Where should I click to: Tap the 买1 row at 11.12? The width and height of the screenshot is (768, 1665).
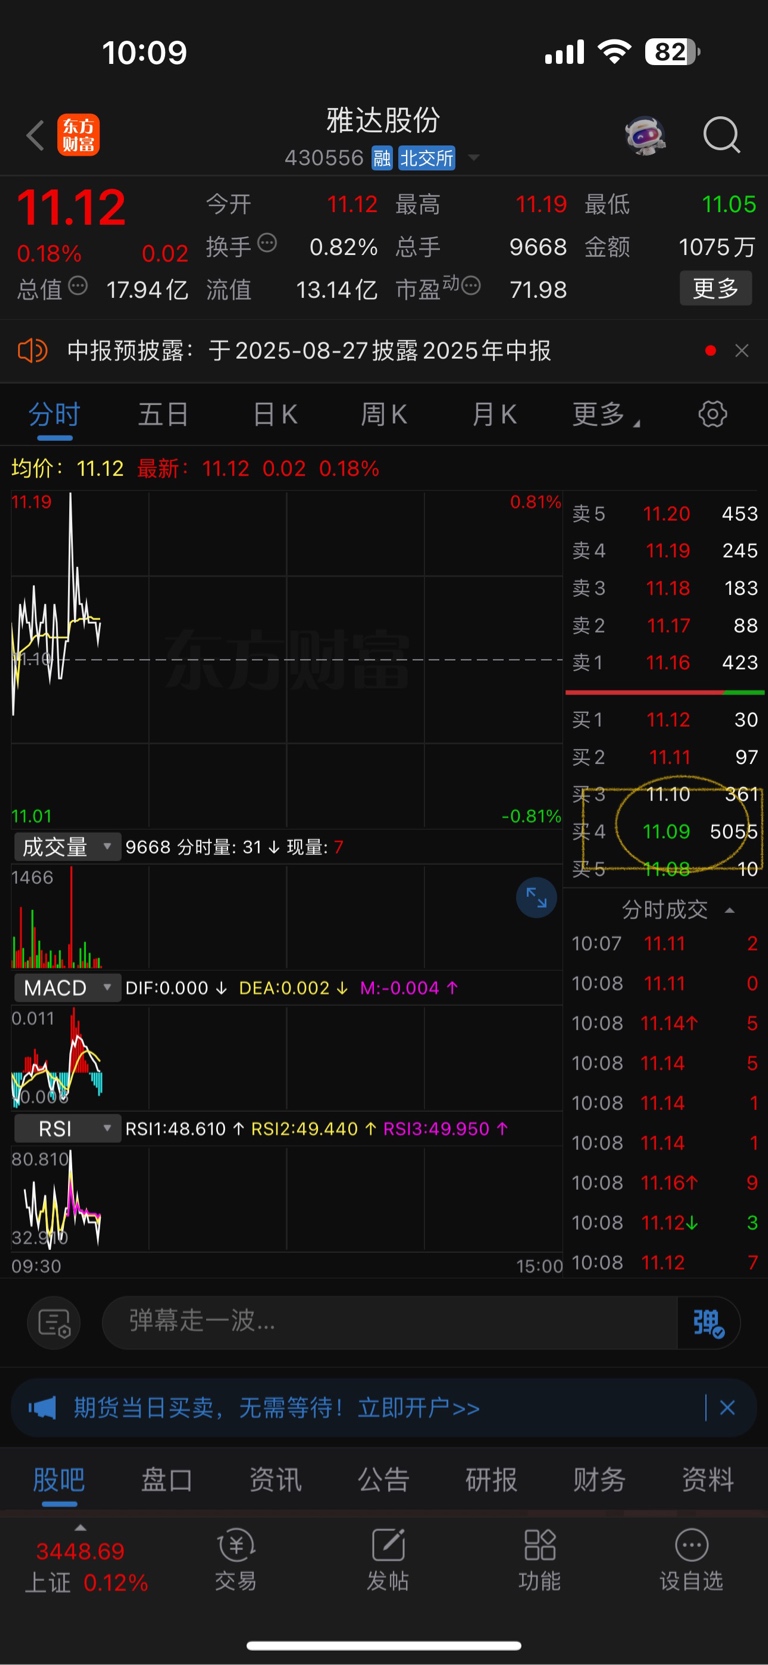pos(665,720)
